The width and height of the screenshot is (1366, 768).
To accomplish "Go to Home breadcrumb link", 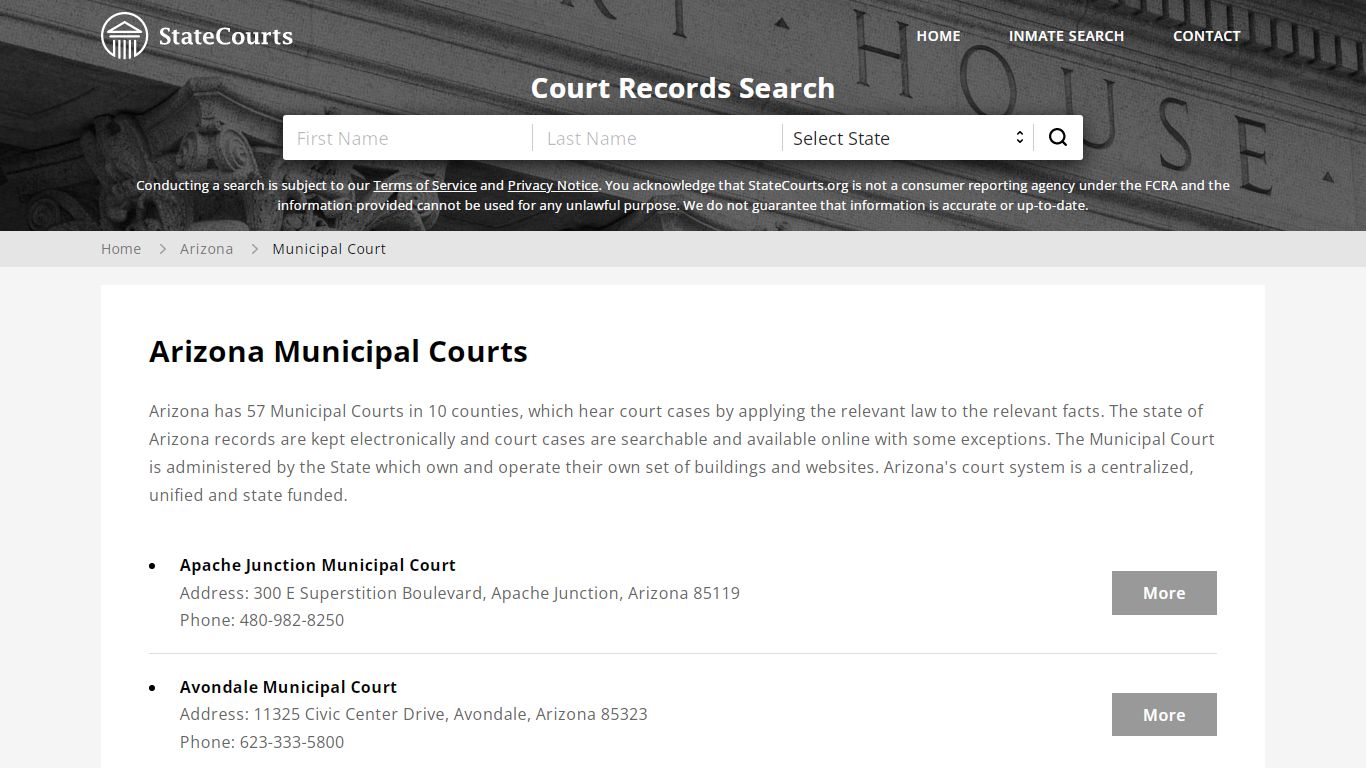I will (x=121, y=249).
